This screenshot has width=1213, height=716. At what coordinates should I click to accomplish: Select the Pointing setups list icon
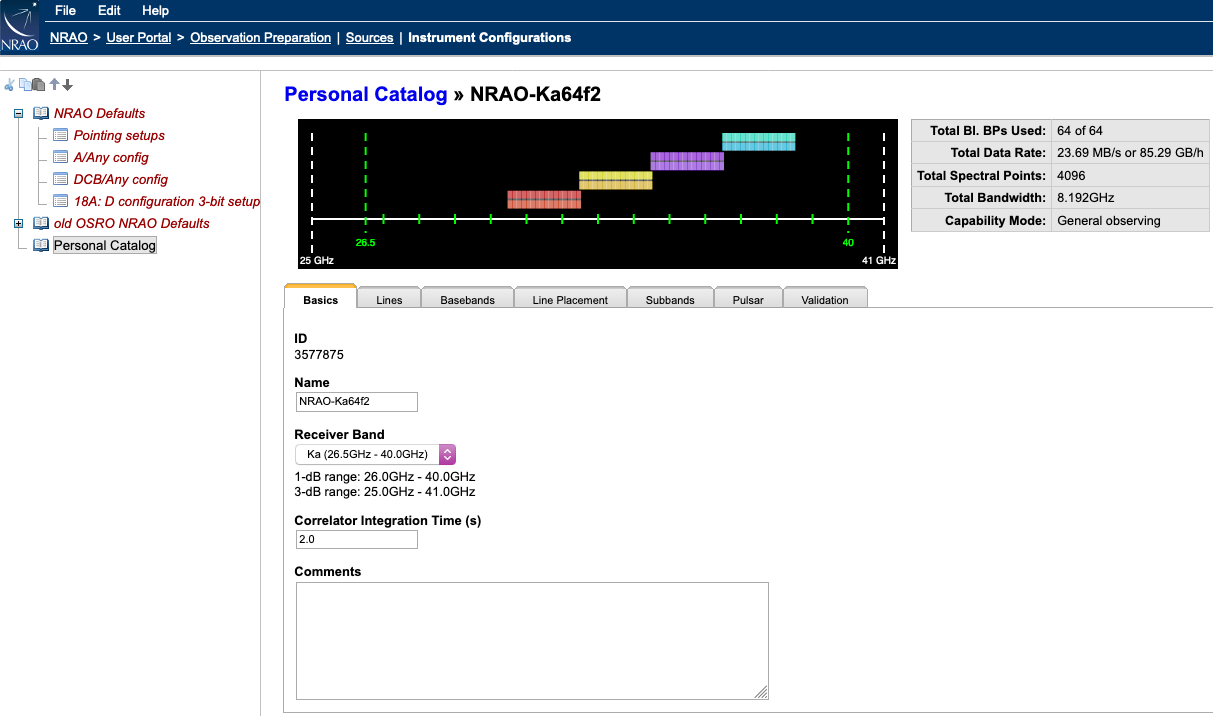pyautogui.click(x=60, y=135)
